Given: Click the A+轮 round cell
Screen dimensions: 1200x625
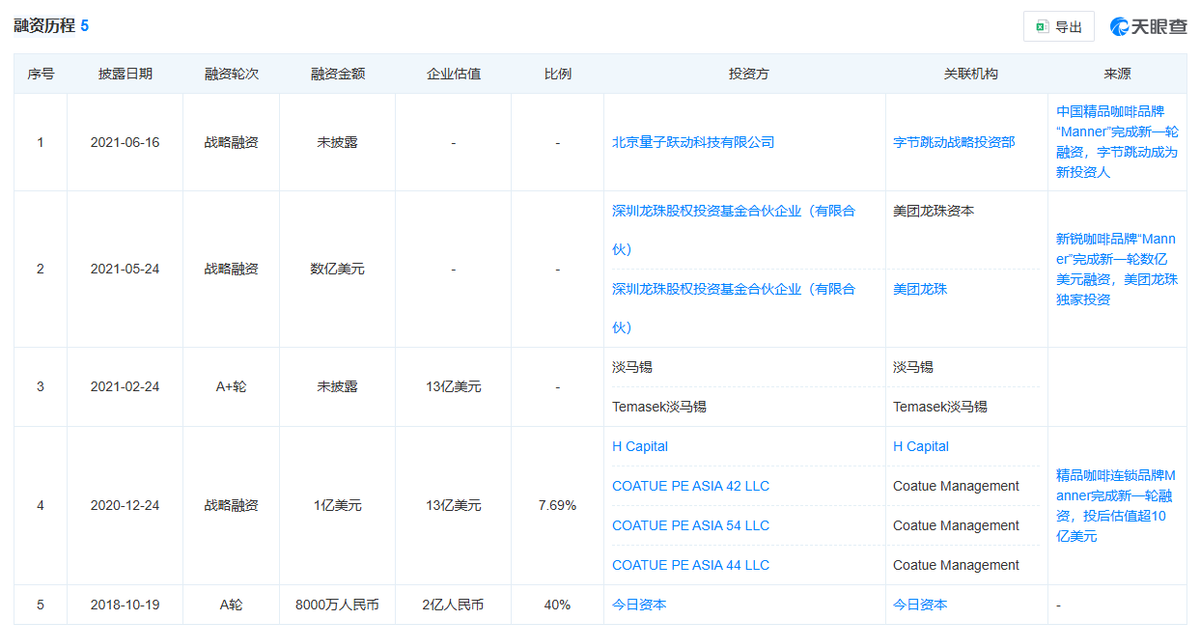Looking at the screenshot, I should (231, 387).
